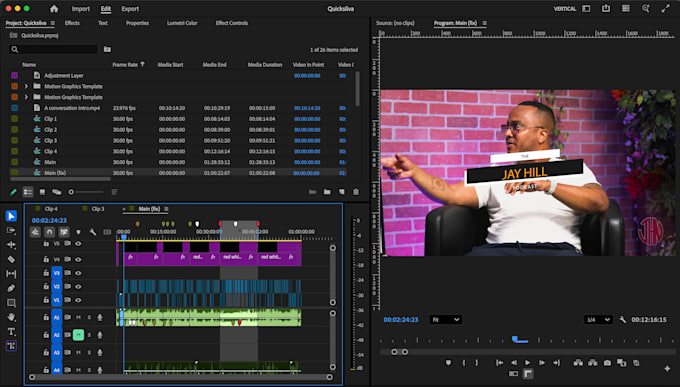Toggle V2 track output eye

pos(78,286)
